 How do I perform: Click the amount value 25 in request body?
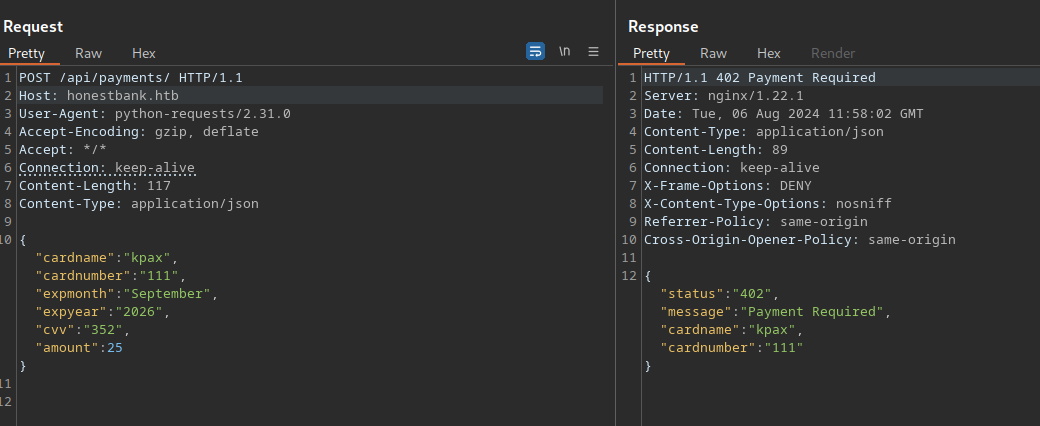pos(113,348)
